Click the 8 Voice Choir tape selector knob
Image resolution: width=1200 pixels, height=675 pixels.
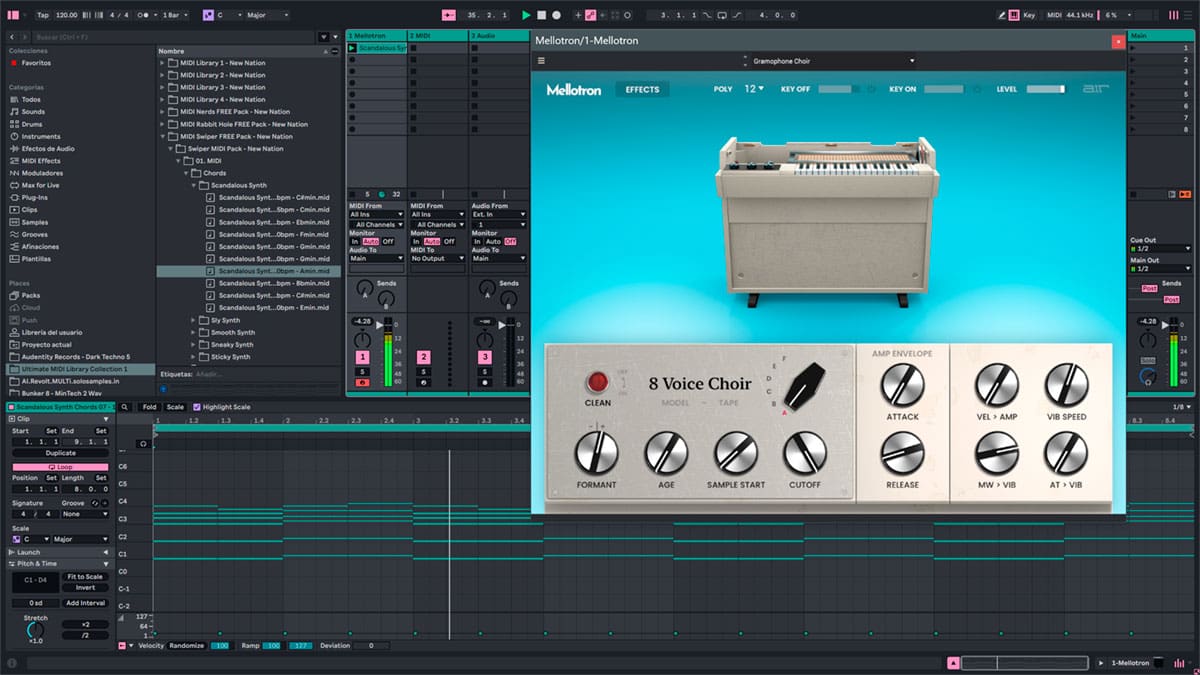pos(806,388)
